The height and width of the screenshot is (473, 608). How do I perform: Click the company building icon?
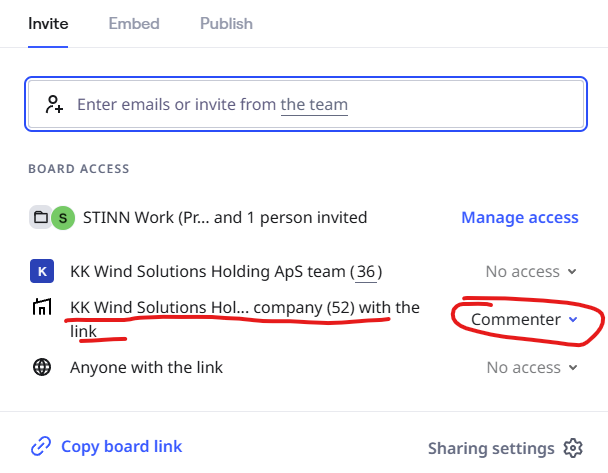[x=42, y=307]
